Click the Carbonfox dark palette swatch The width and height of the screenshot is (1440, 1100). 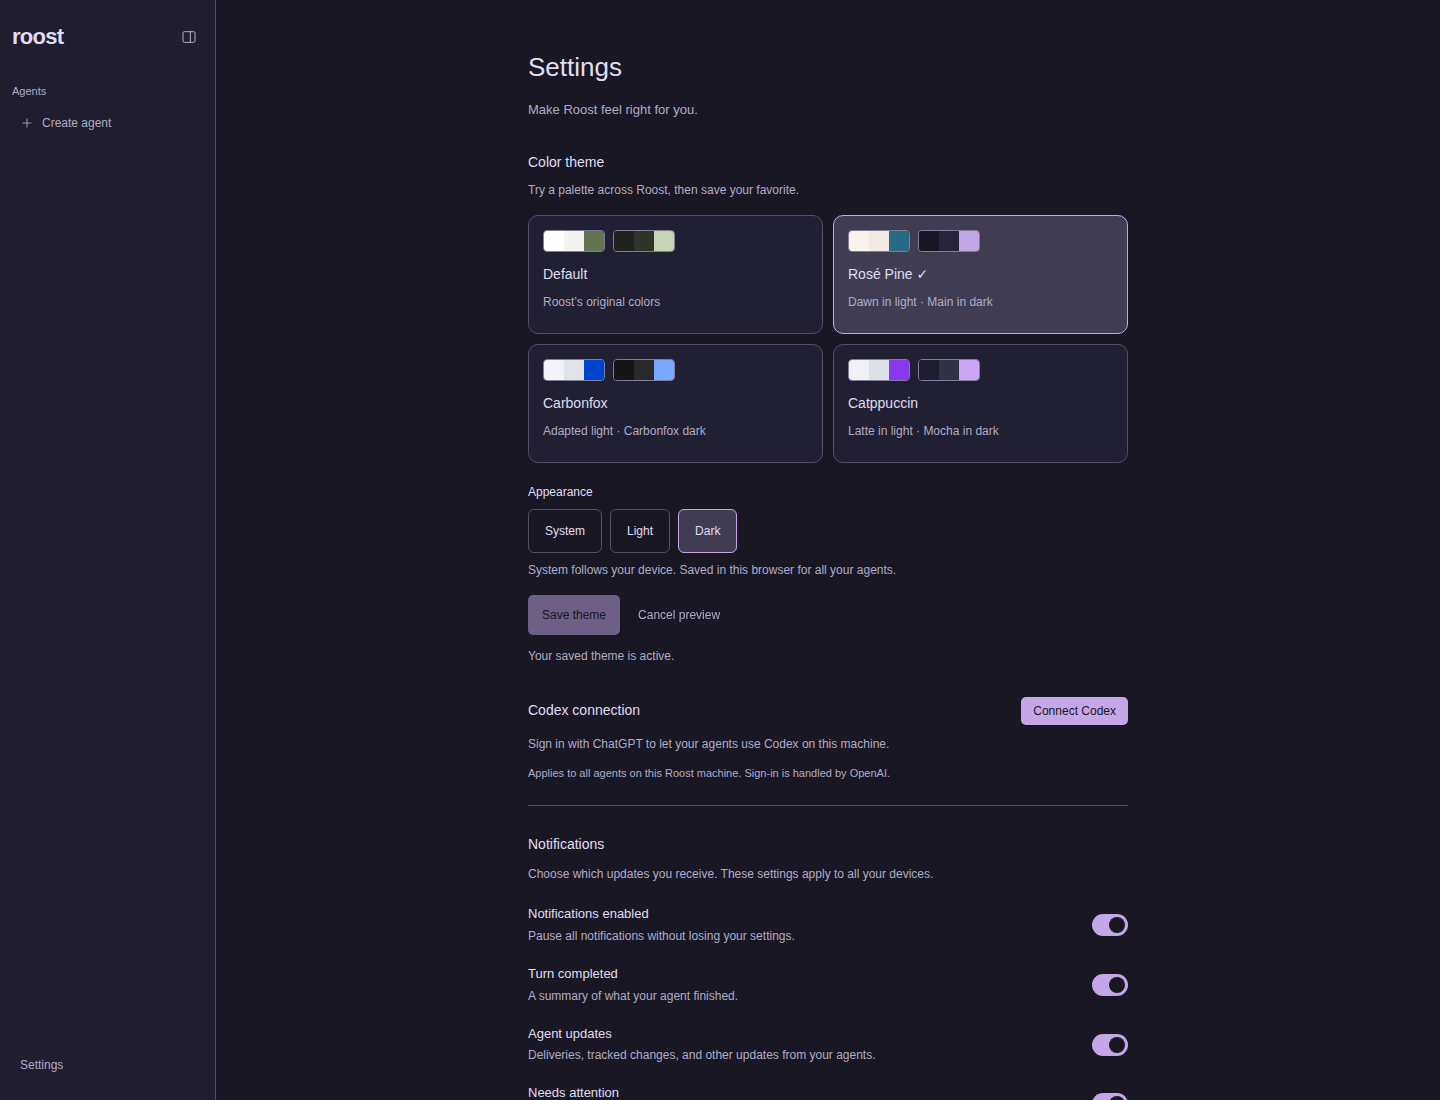pyautogui.click(x=644, y=370)
